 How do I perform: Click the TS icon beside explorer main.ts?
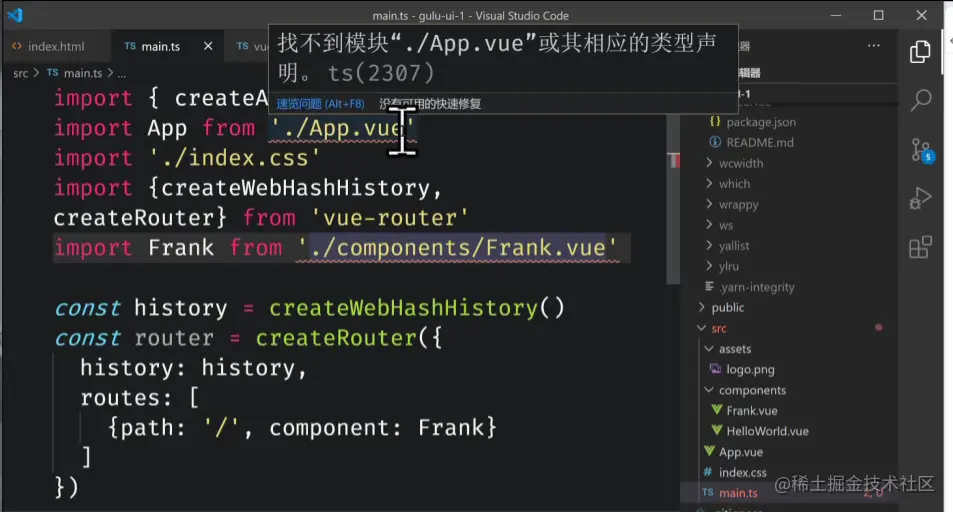tap(707, 493)
